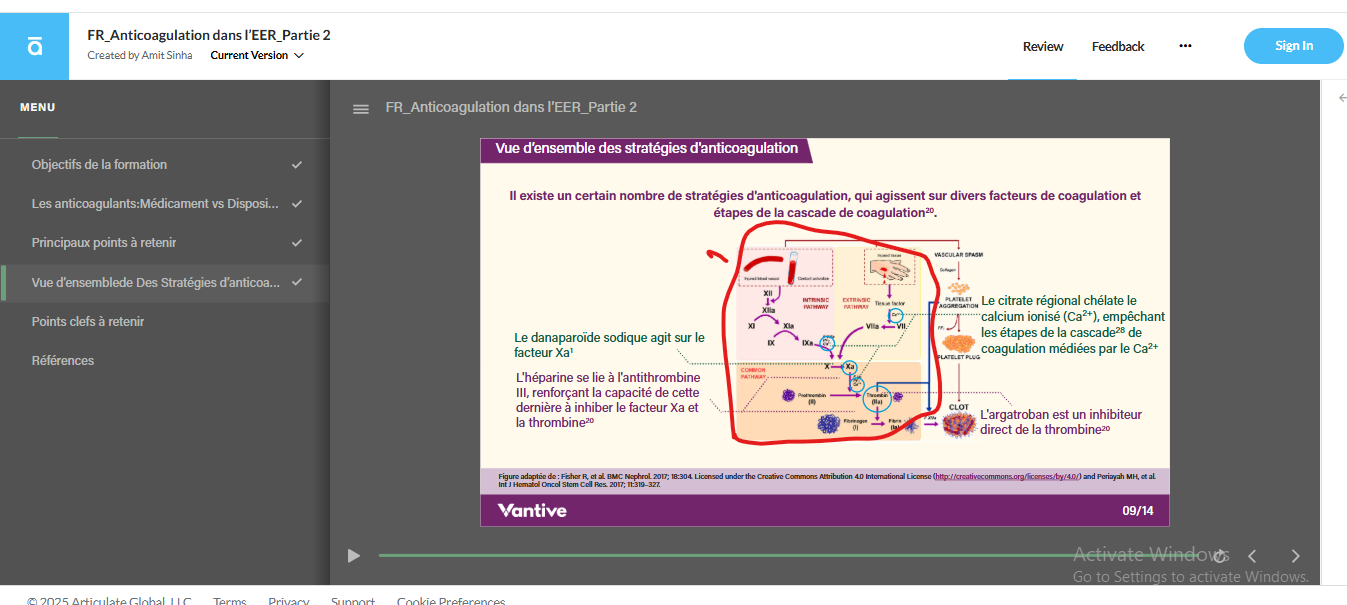Screen dimensions: 1347x605
Task: Click the Articulate 360 logo icon
Action: pos(35,46)
